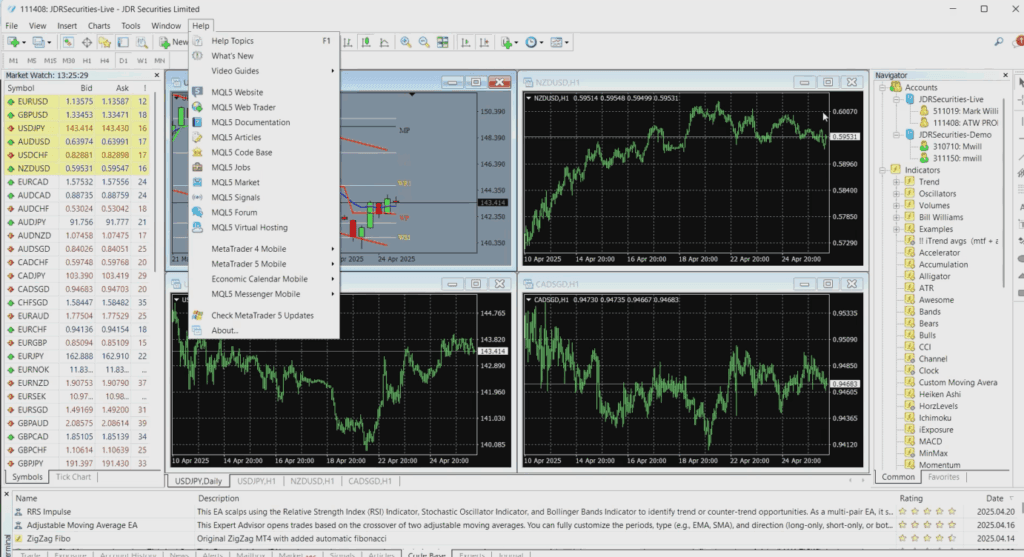
Task: Toggle the Market Watch panel icon
Action: click(x=68, y=42)
